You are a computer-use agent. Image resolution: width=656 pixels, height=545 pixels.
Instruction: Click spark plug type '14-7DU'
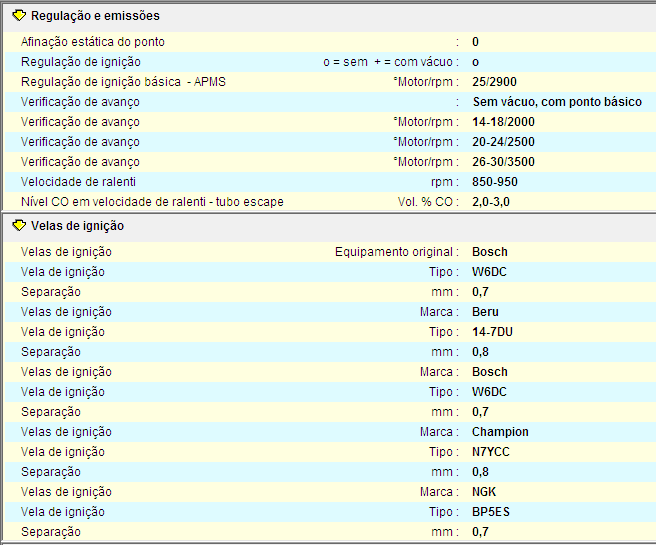coord(492,332)
